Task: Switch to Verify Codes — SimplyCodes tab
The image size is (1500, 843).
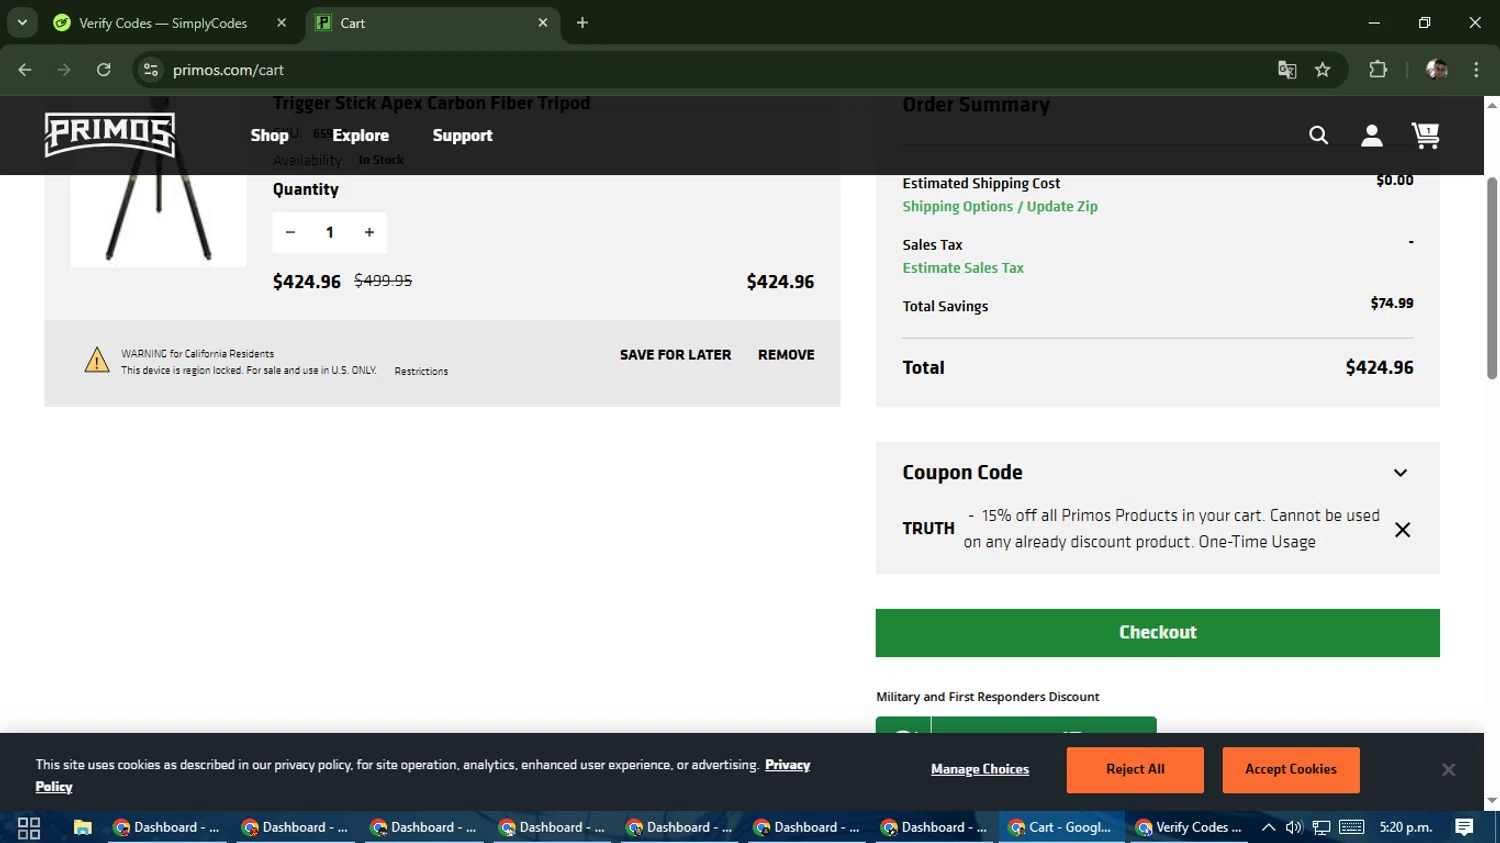Action: point(163,23)
